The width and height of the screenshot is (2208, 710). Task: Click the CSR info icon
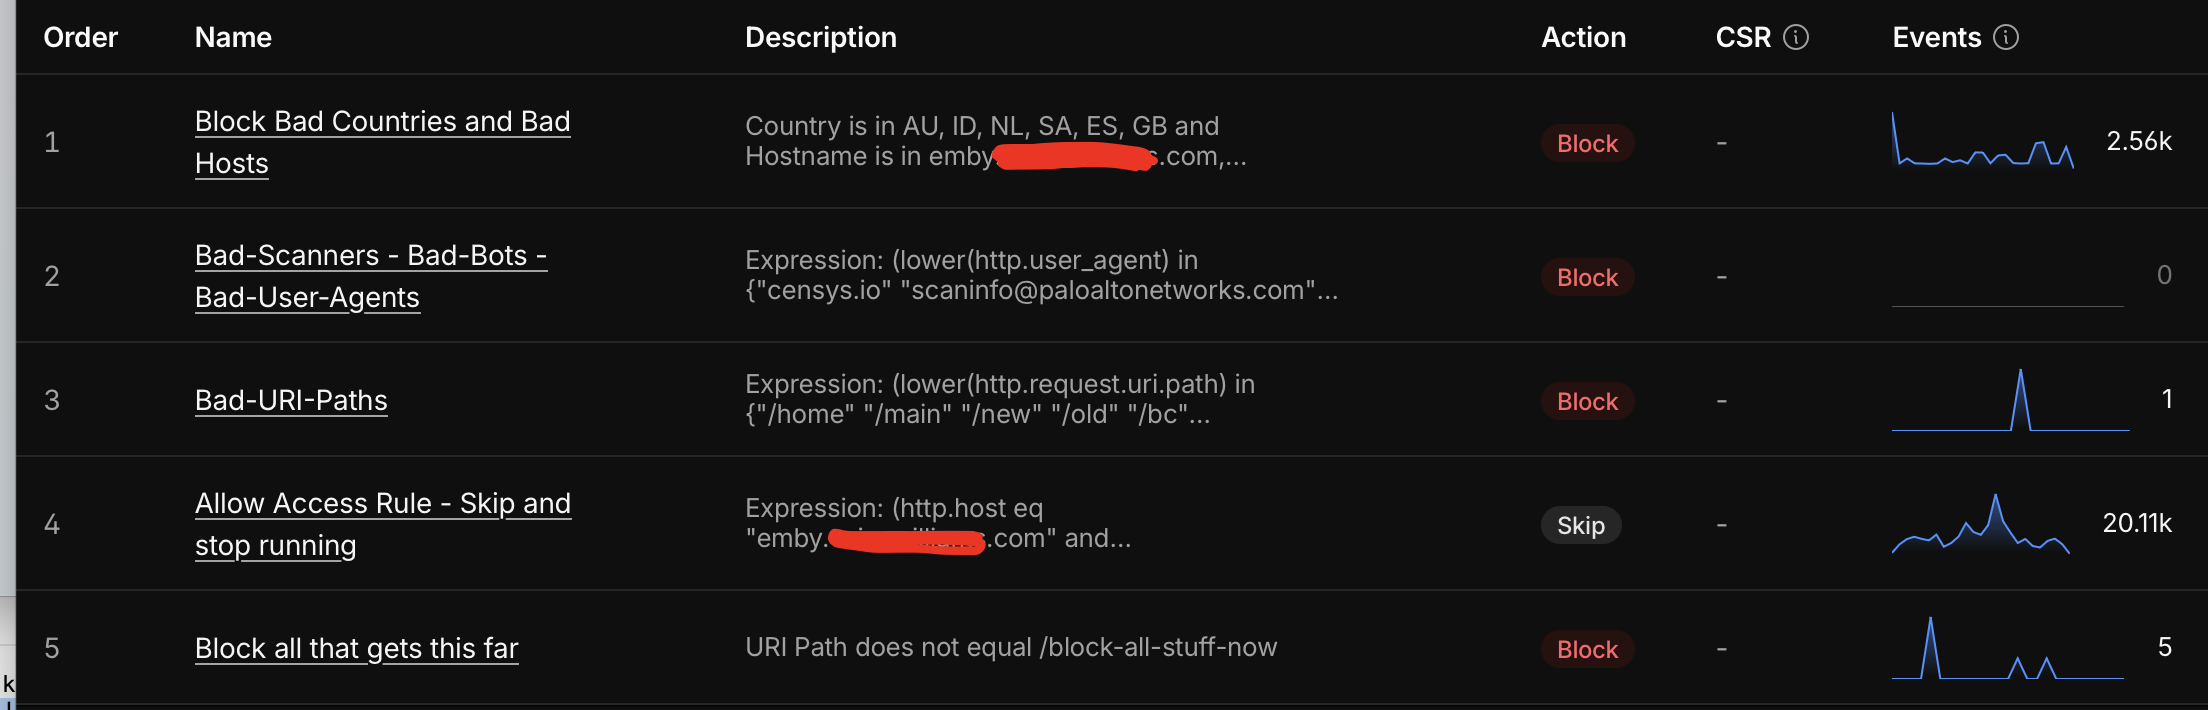[1796, 37]
